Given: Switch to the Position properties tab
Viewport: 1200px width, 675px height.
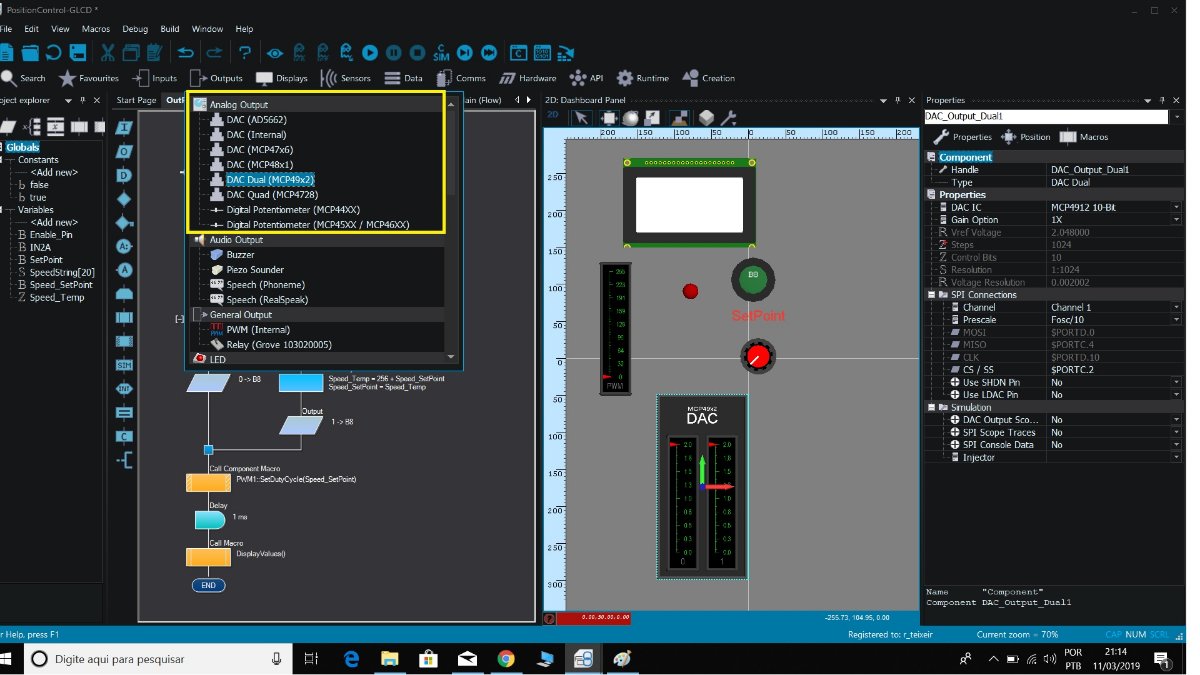Looking at the screenshot, I should (x=1026, y=137).
